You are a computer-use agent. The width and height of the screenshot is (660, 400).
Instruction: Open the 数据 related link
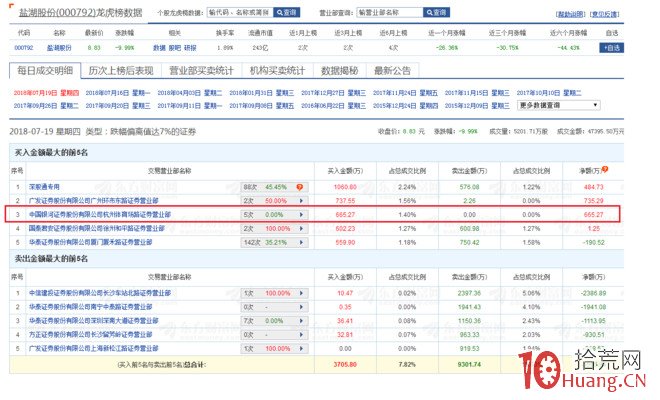pos(159,48)
